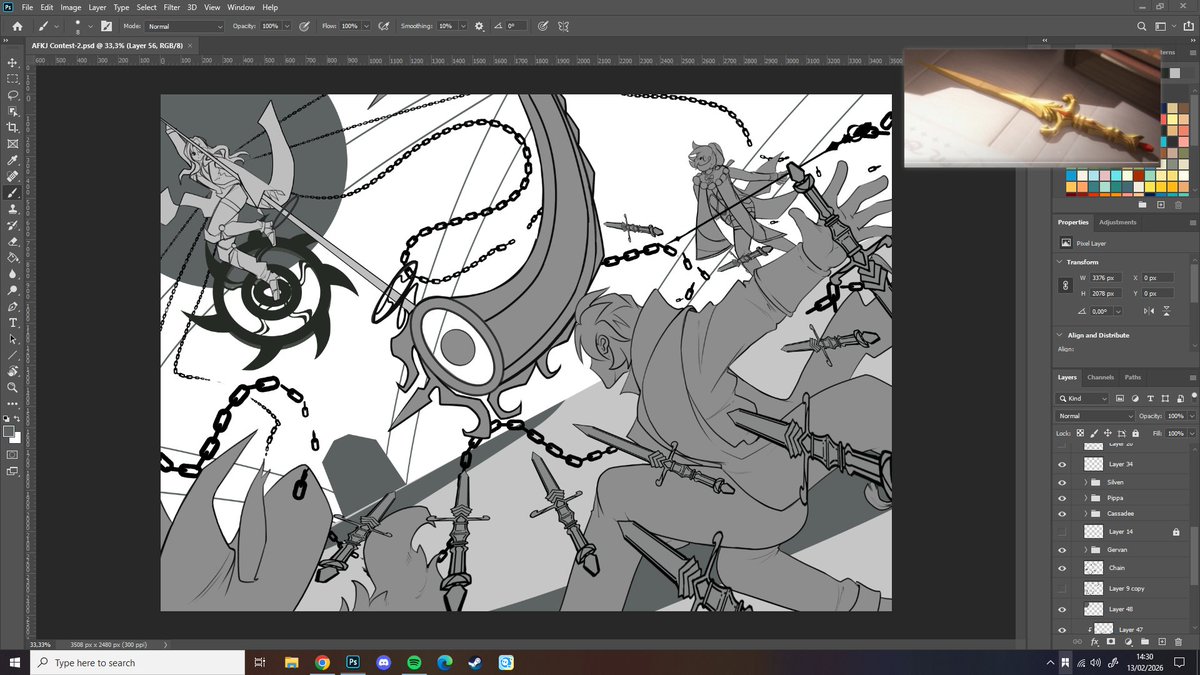The image size is (1200, 675).
Task: Show hidden Layer 9 copy
Action: tap(1062, 588)
